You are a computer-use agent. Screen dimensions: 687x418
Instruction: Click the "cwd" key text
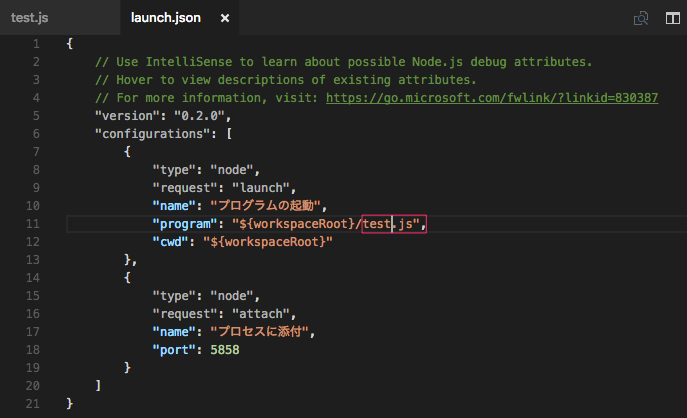coord(170,242)
